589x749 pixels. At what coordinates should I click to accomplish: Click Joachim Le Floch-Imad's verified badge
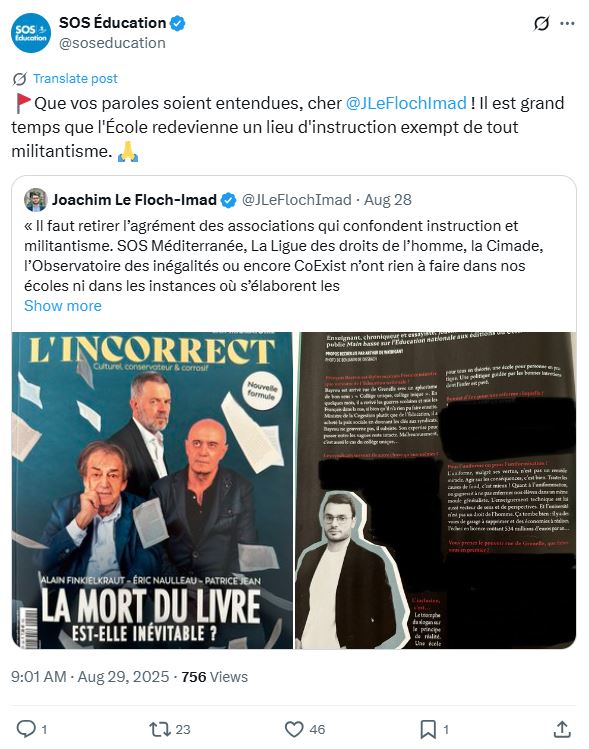pos(228,200)
